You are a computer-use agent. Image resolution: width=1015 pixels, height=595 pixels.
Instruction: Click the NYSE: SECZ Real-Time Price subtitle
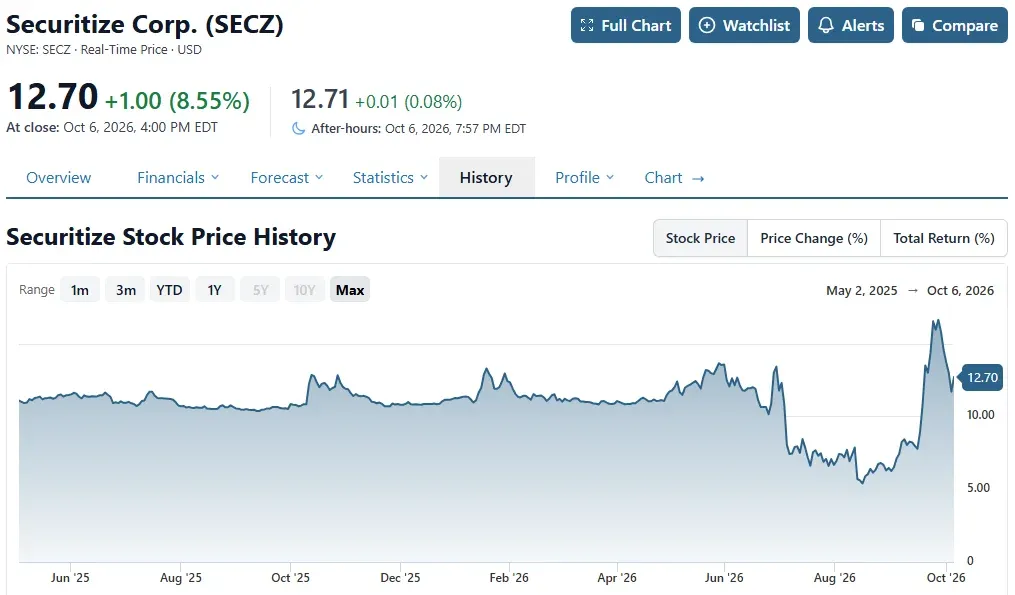104,50
